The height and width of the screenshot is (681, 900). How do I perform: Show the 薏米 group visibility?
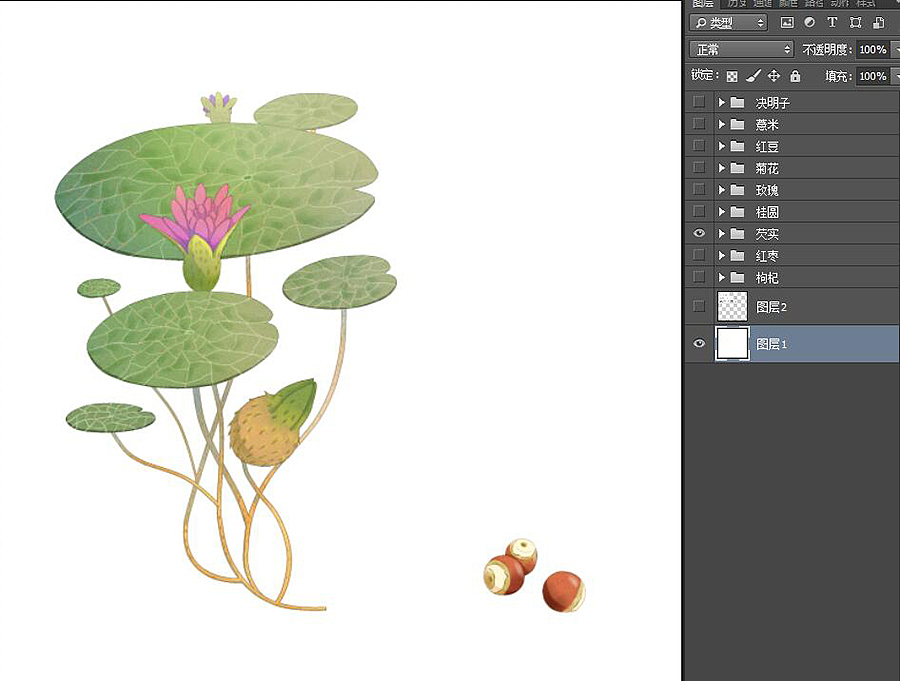tap(699, 123)
